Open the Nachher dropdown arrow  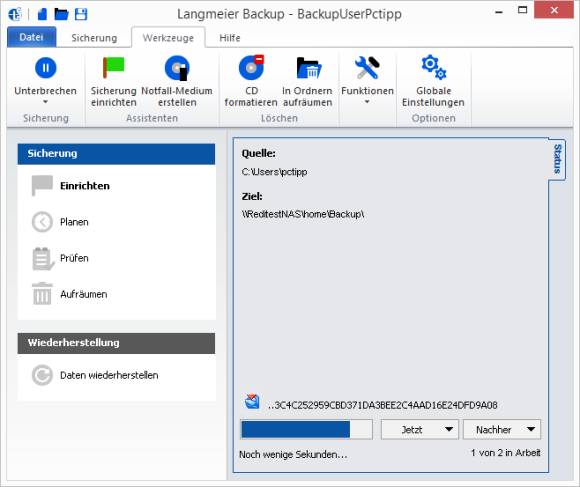click(x=531, y=429)
